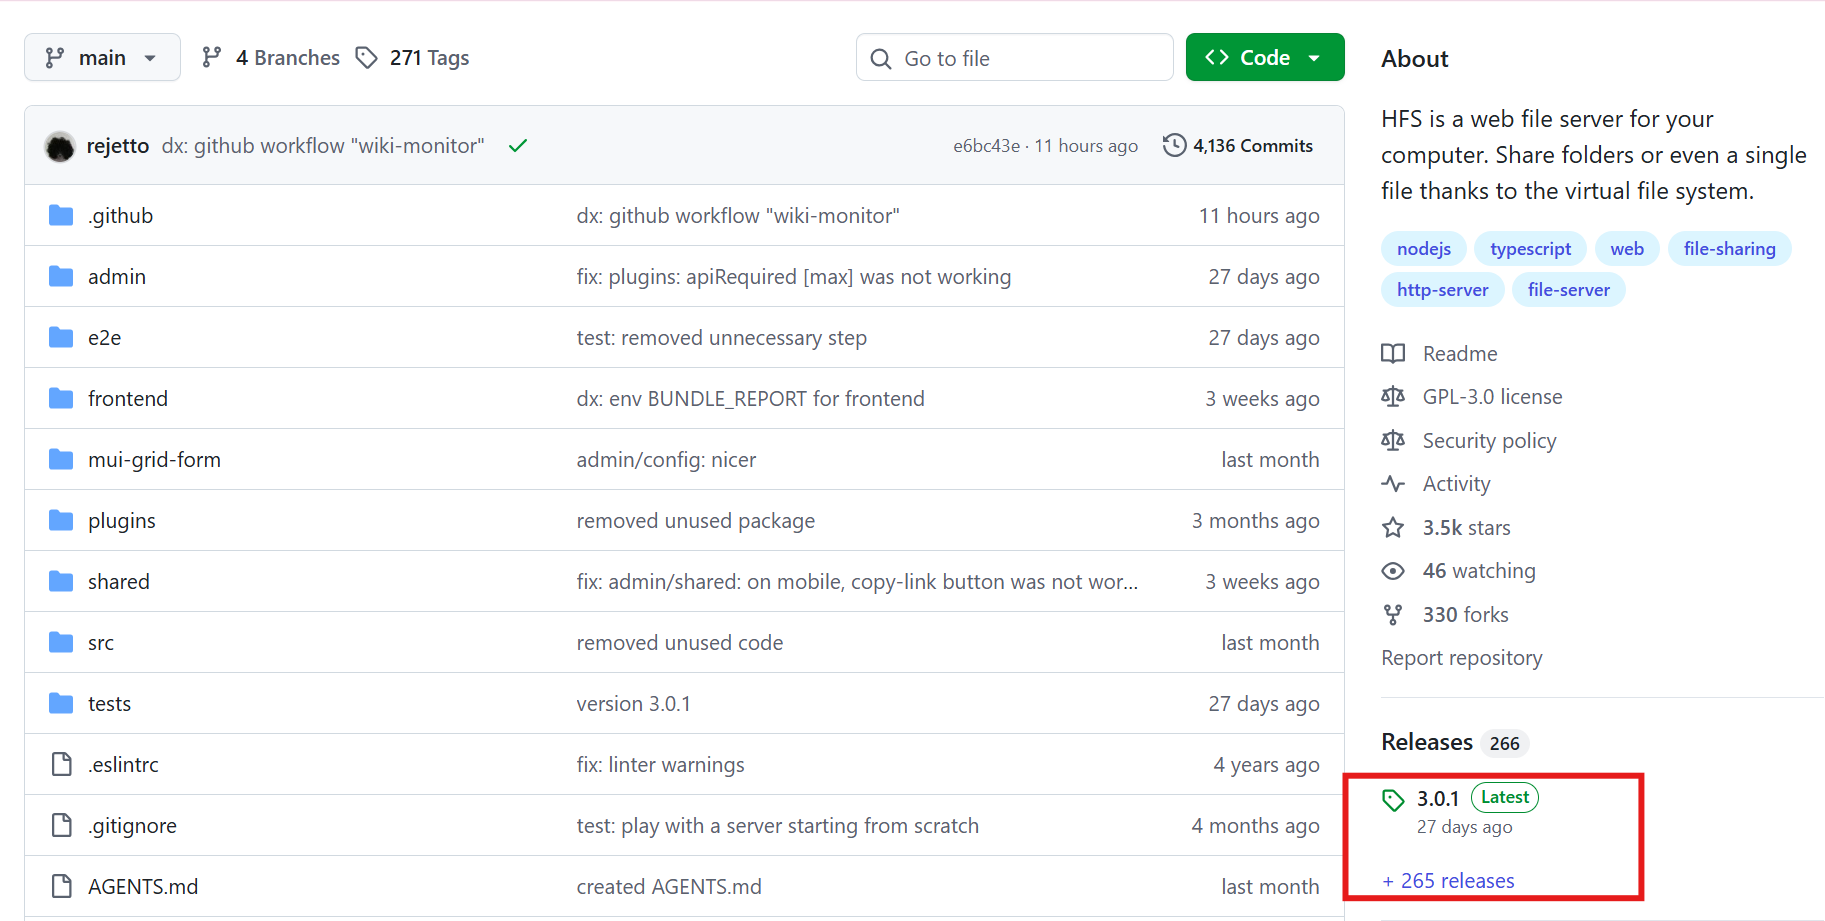
Task: Select the file-sharing topic tag
Action: [1728, 249]
